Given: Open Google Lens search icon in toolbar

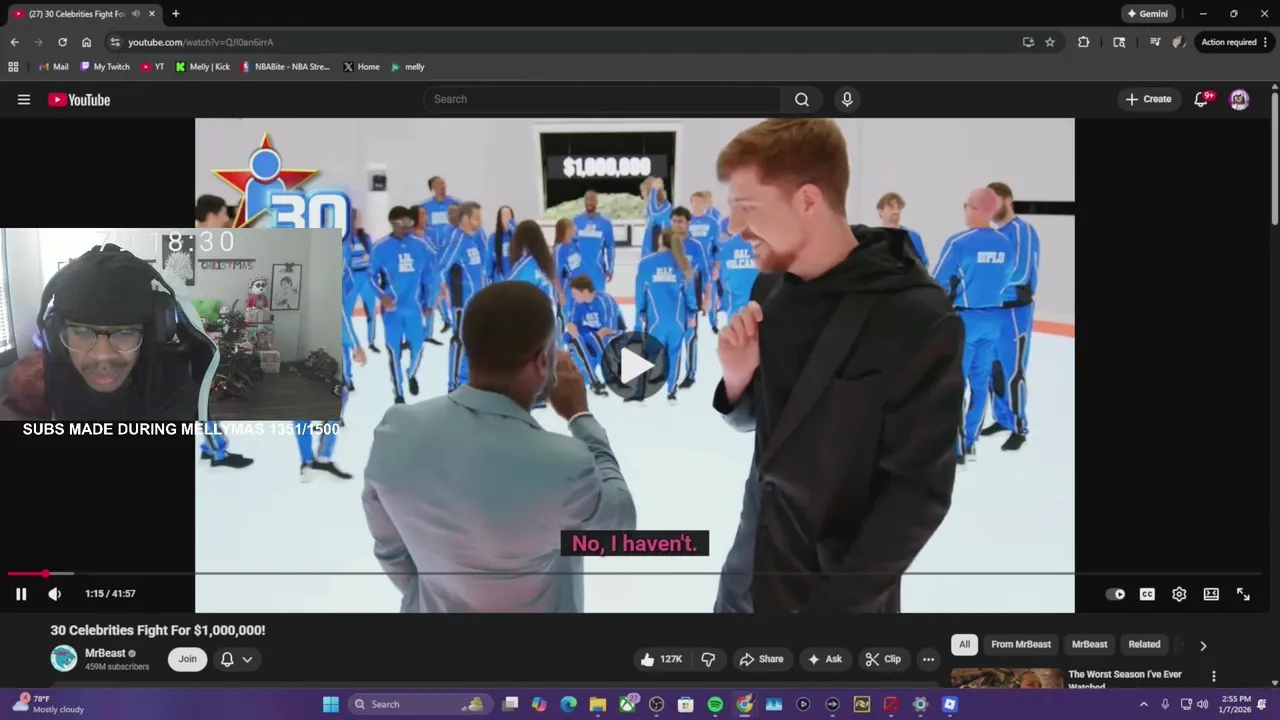Looking at the screenshot, I should tap(1119, 42).
